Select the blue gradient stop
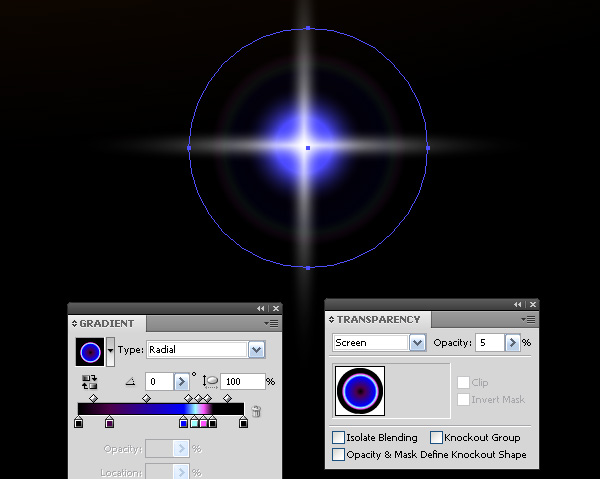This screenshot has width=600, height=479. click(x=184, y=422)
